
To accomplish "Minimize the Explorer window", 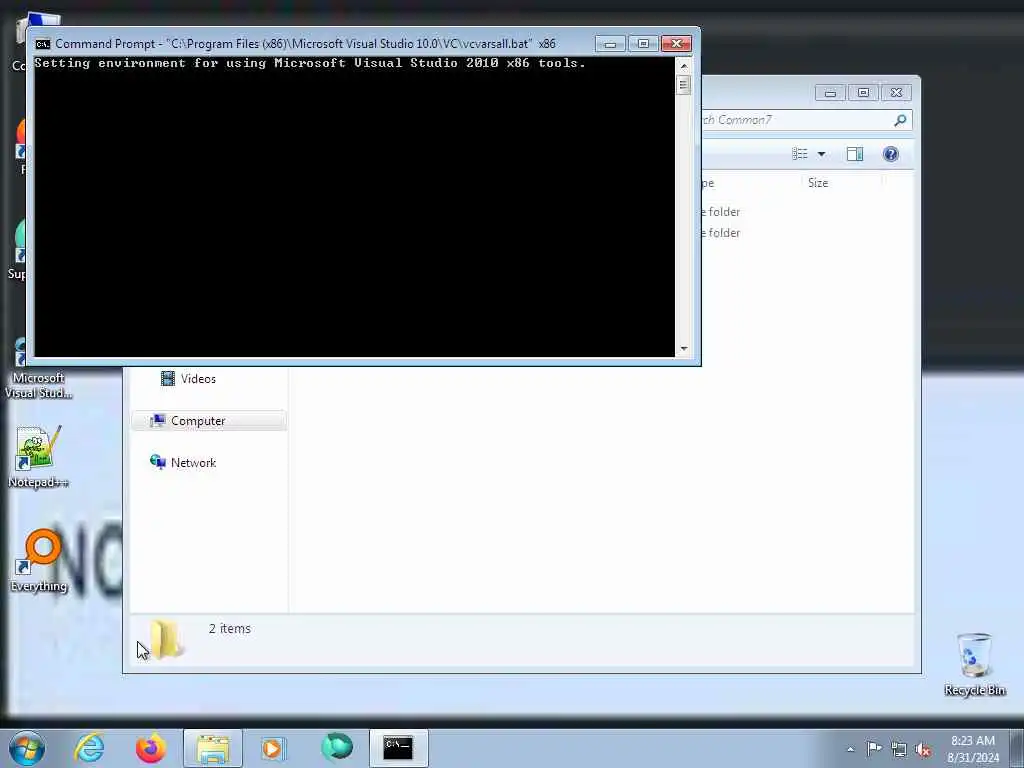I will coord(830,93).
